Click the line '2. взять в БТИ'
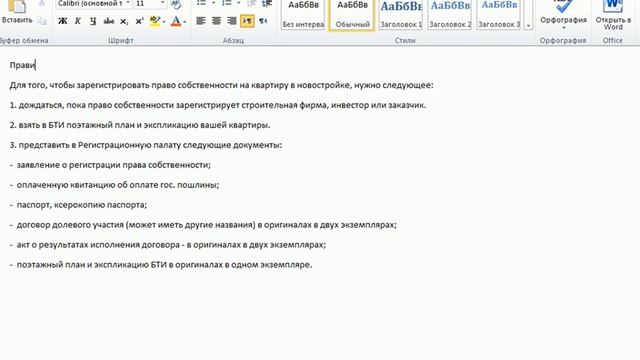 pos(140,125)
